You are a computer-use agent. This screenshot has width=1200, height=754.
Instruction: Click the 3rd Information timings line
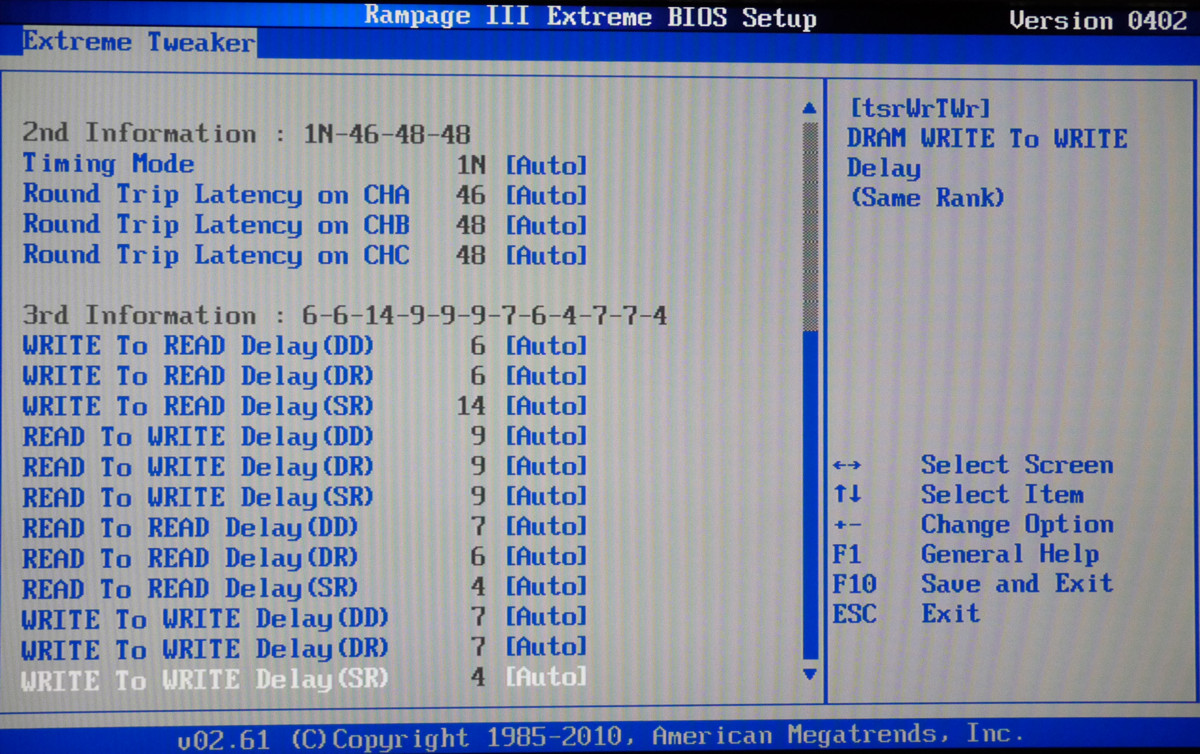pyautogui.click(x=345, y=316)
